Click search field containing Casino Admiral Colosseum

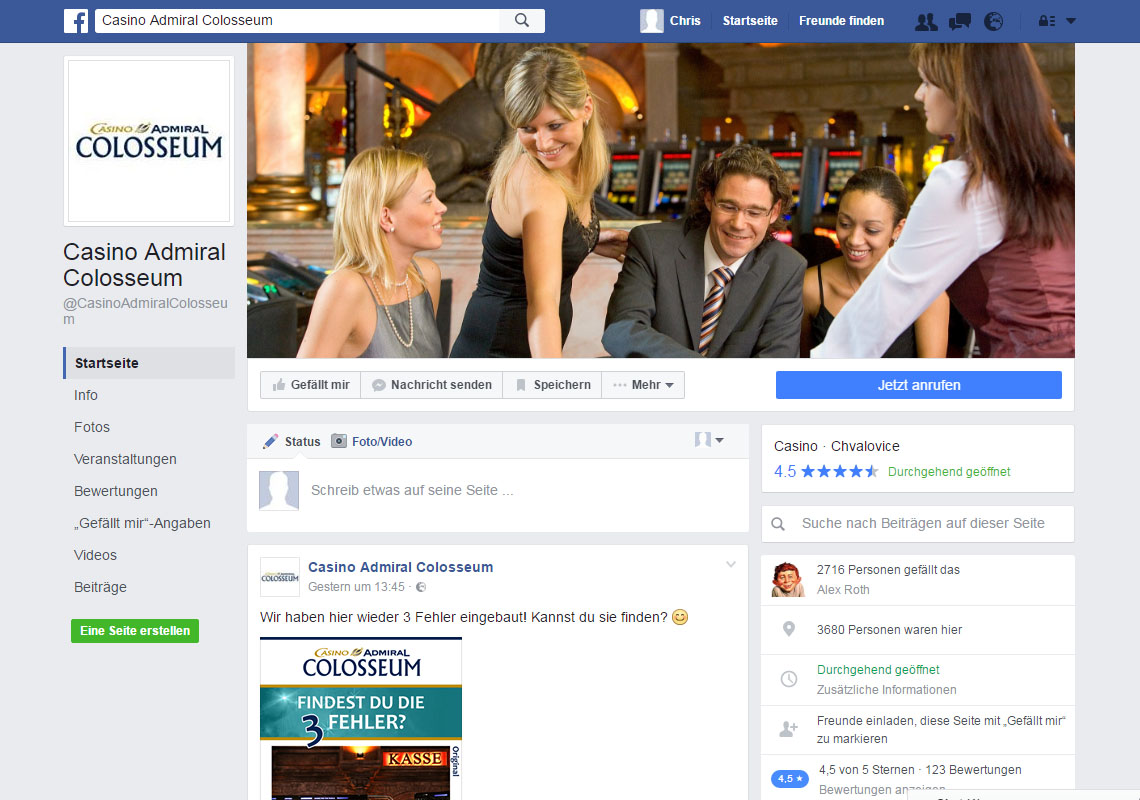pyautogui.click(x=297, y=20)
